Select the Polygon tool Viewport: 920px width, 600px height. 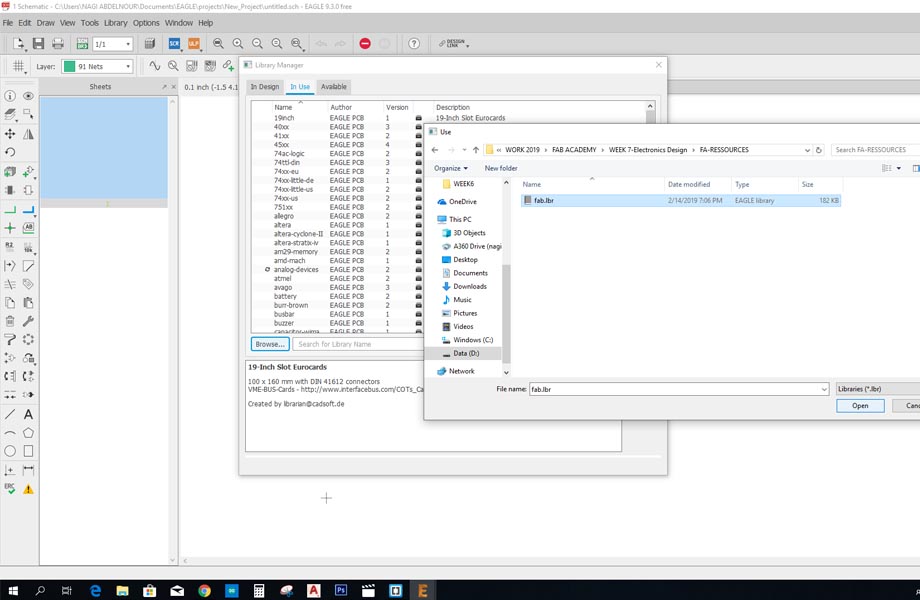click(x=28, y=433)
